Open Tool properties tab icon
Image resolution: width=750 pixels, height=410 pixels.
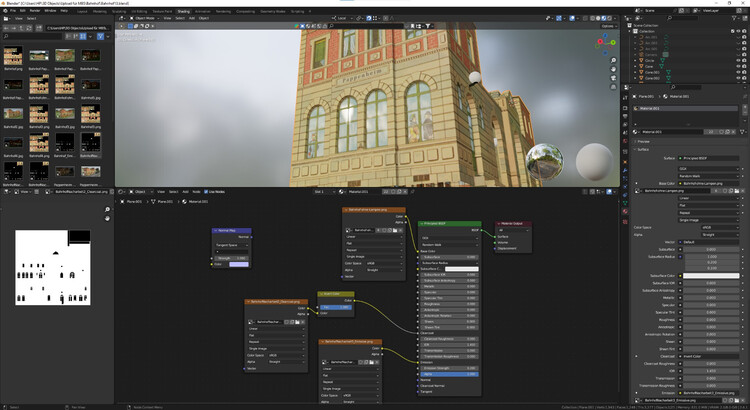[x=625, y=98]
